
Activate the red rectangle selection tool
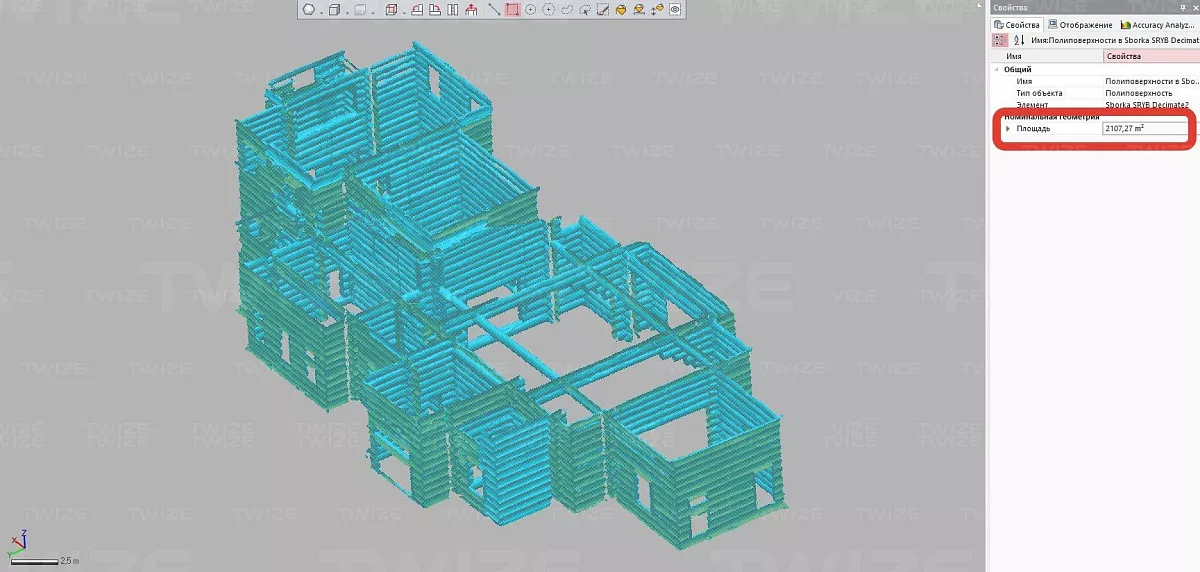(512, 10)
